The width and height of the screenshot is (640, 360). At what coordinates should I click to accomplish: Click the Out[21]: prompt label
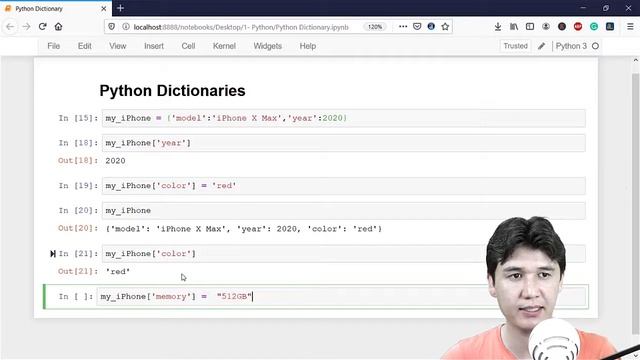pos(78,271)
